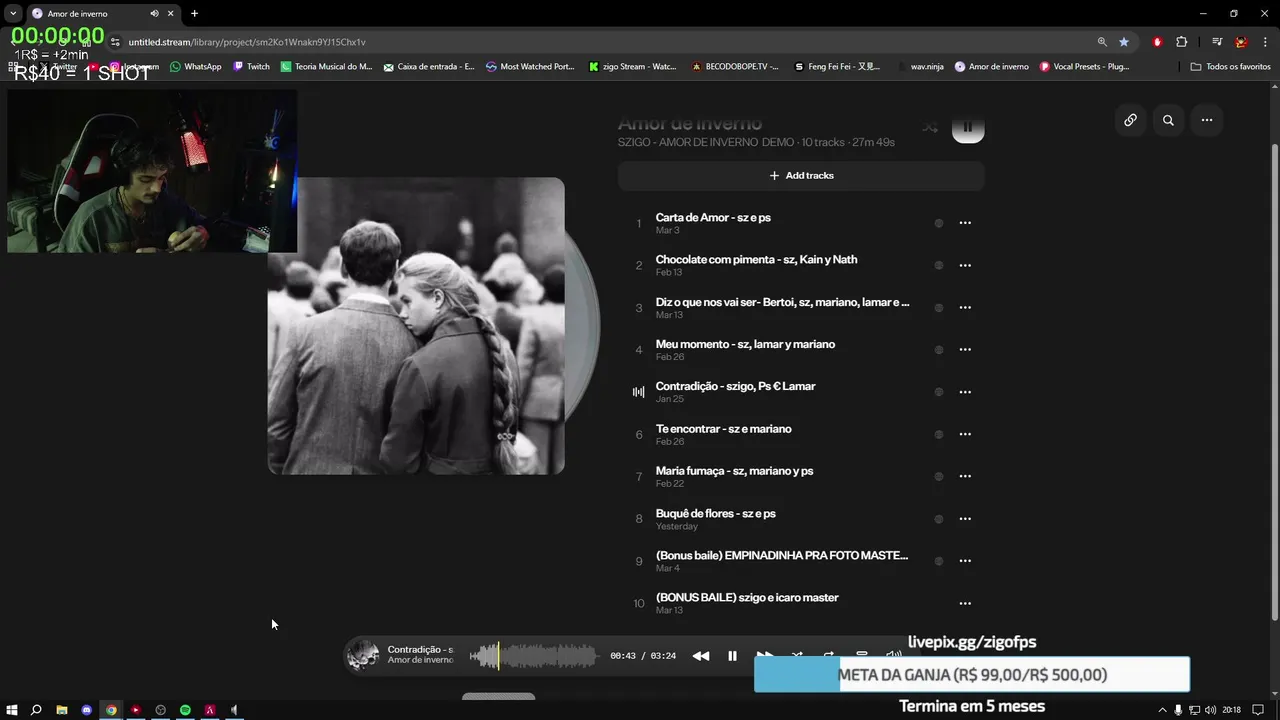1280x720 pixels.
Task: Bookmark this page with the star icon
Action: tap(1124, 42)
